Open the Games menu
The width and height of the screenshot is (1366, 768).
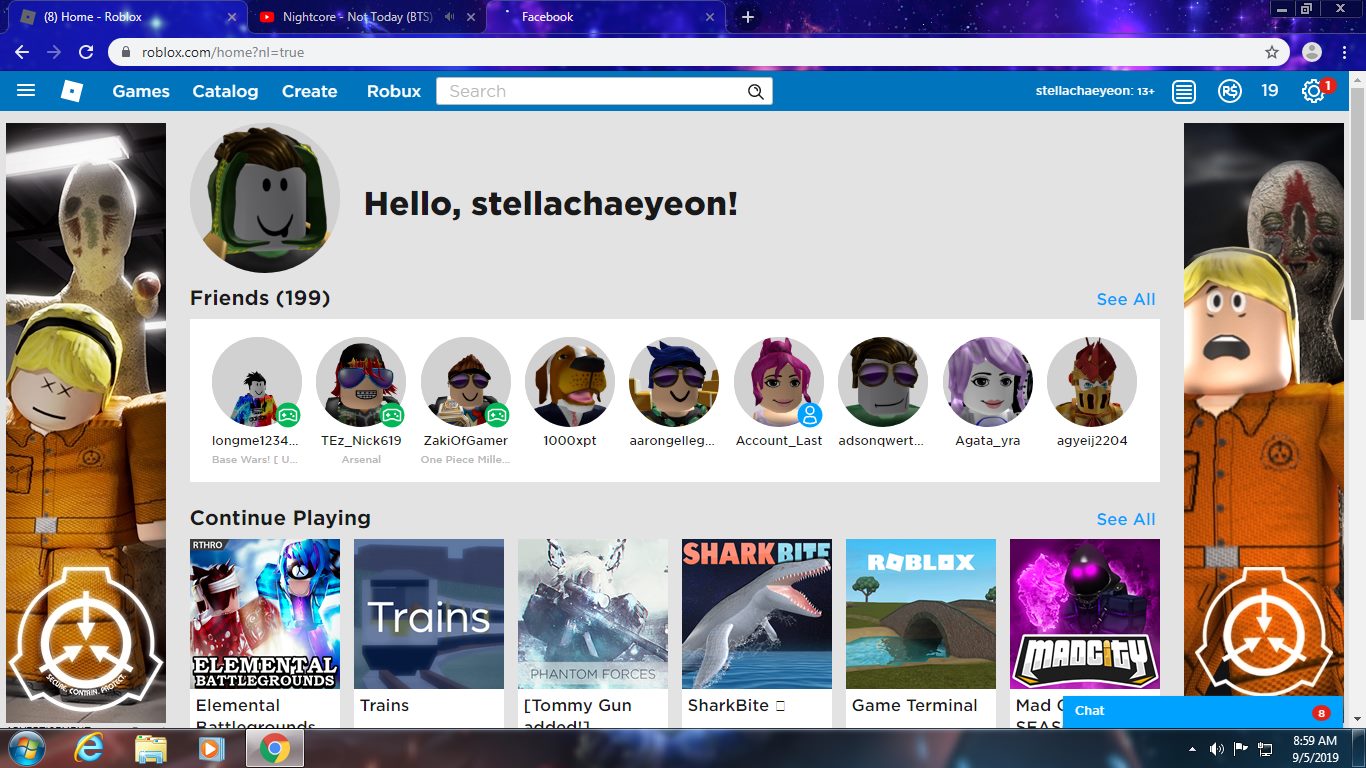(x=141, y=91)
